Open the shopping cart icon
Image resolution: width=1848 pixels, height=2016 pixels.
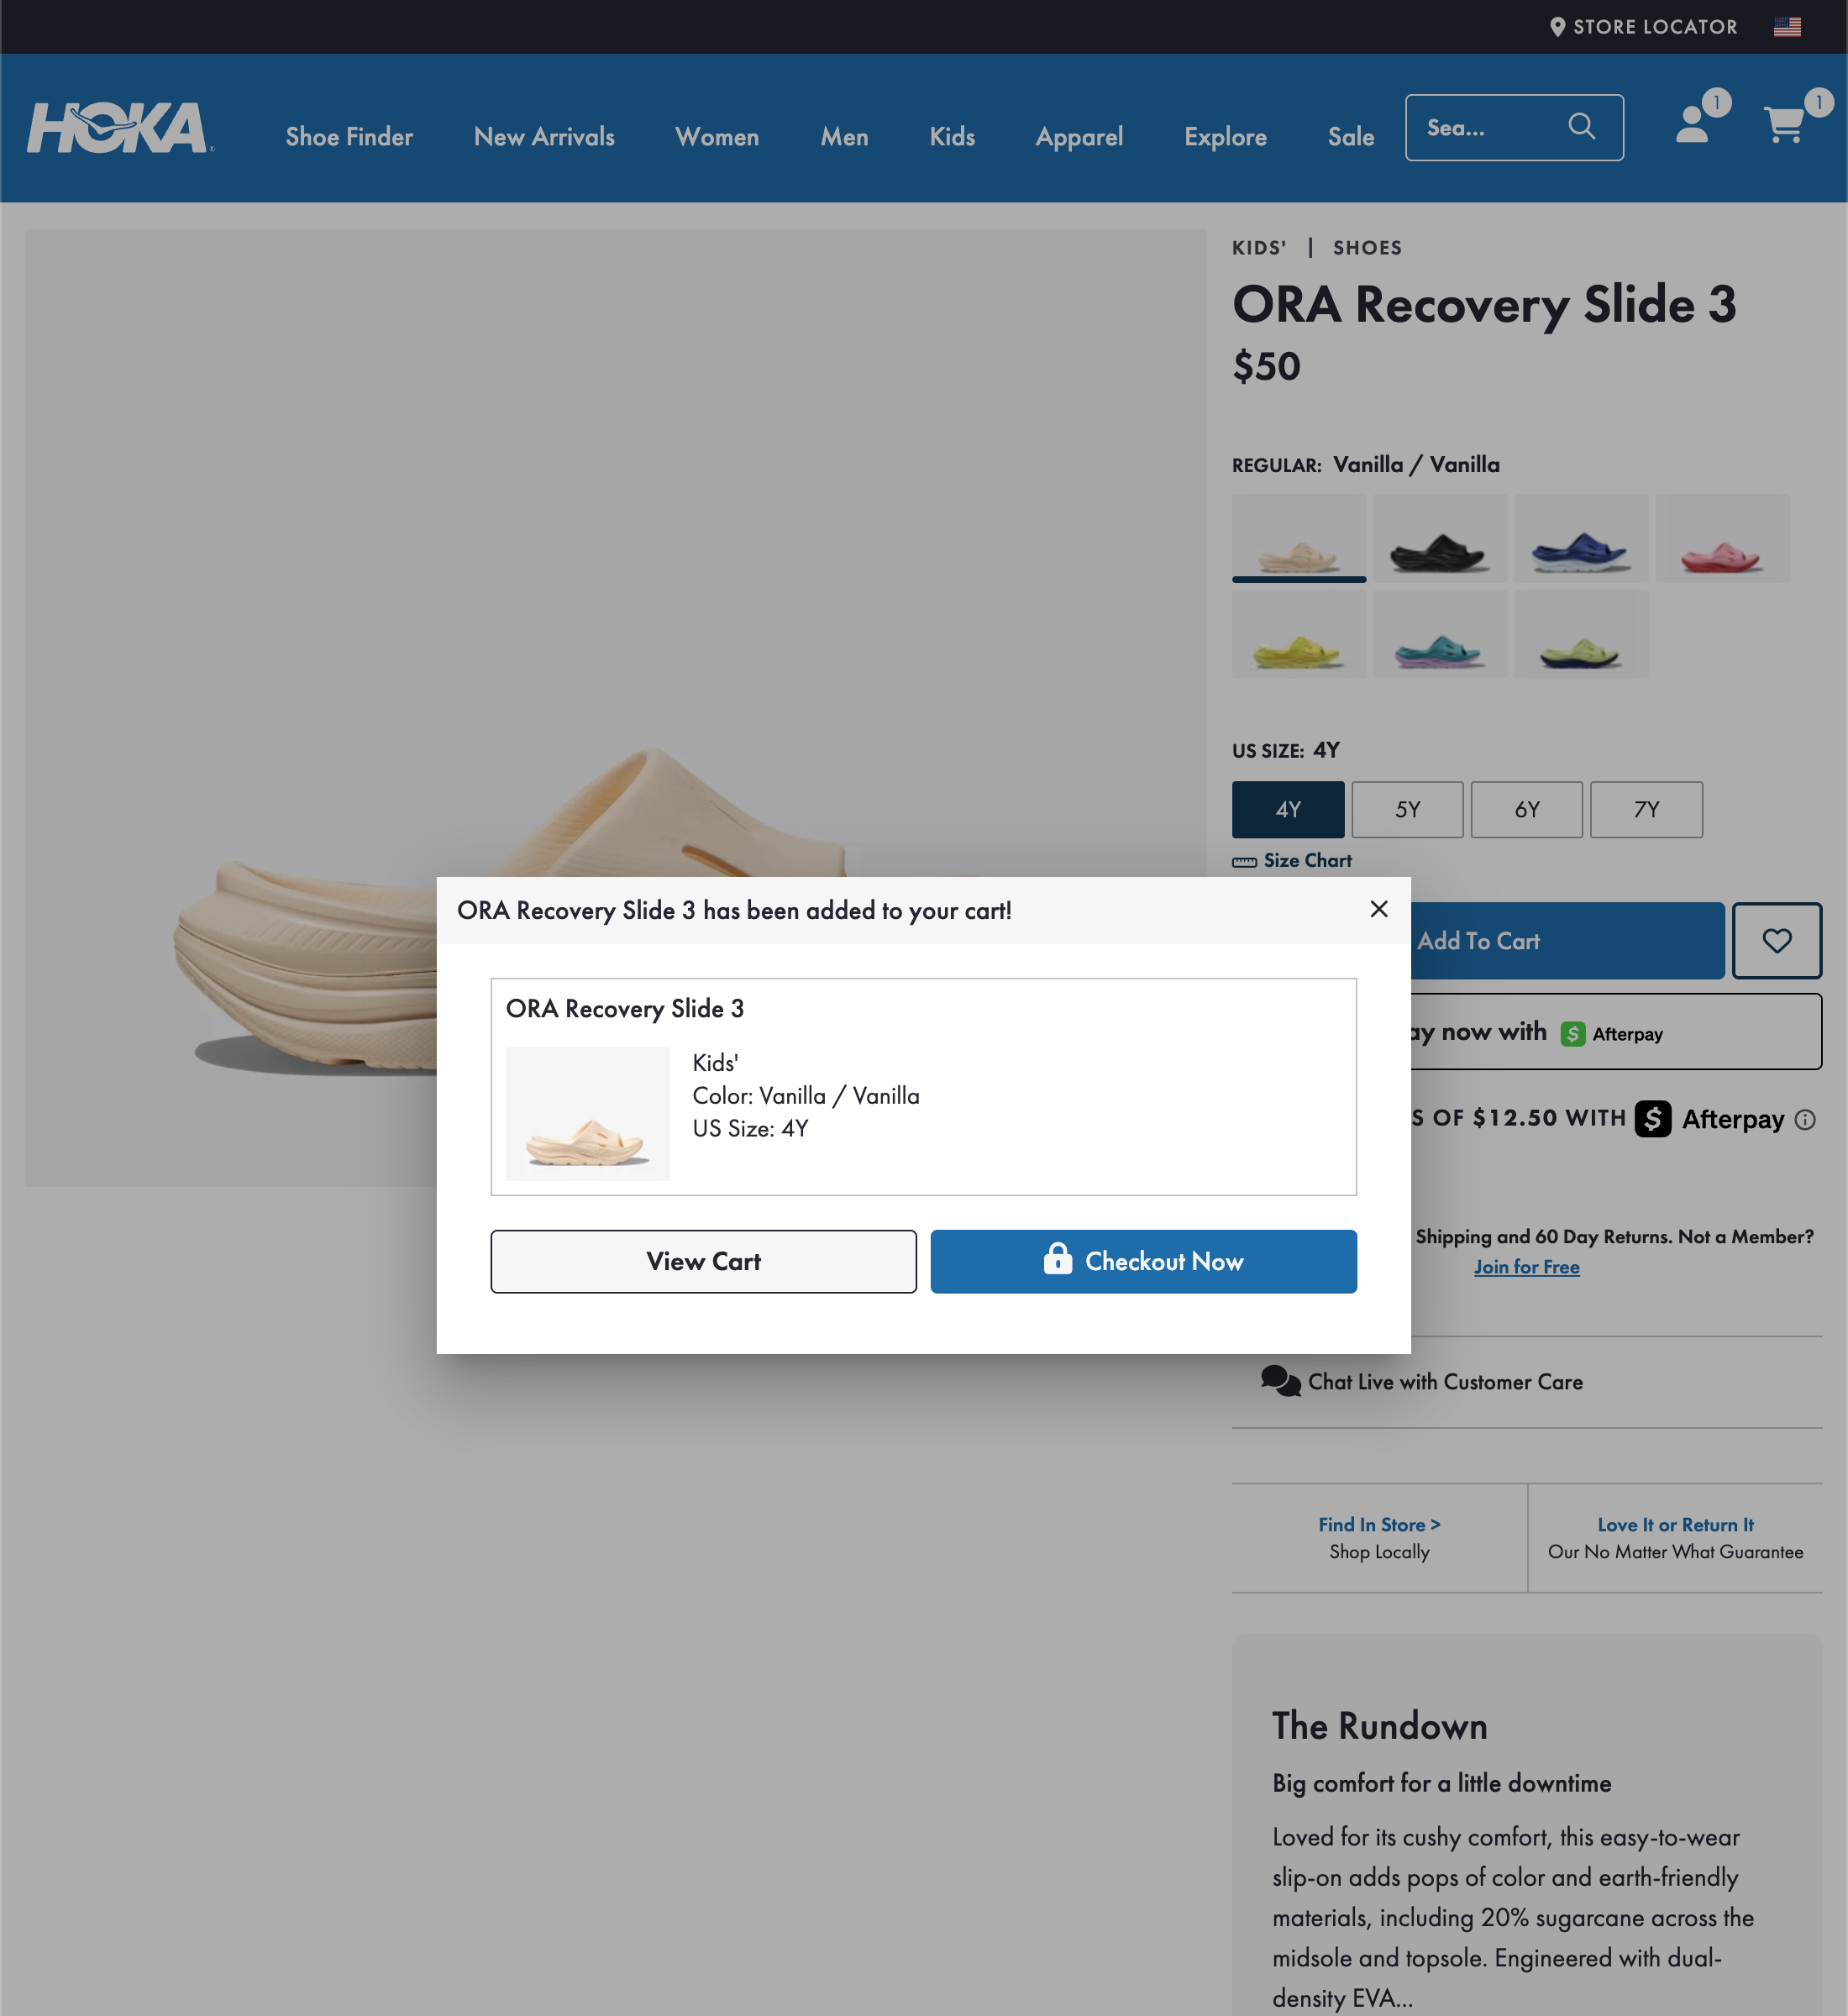tap(1785, 127)
